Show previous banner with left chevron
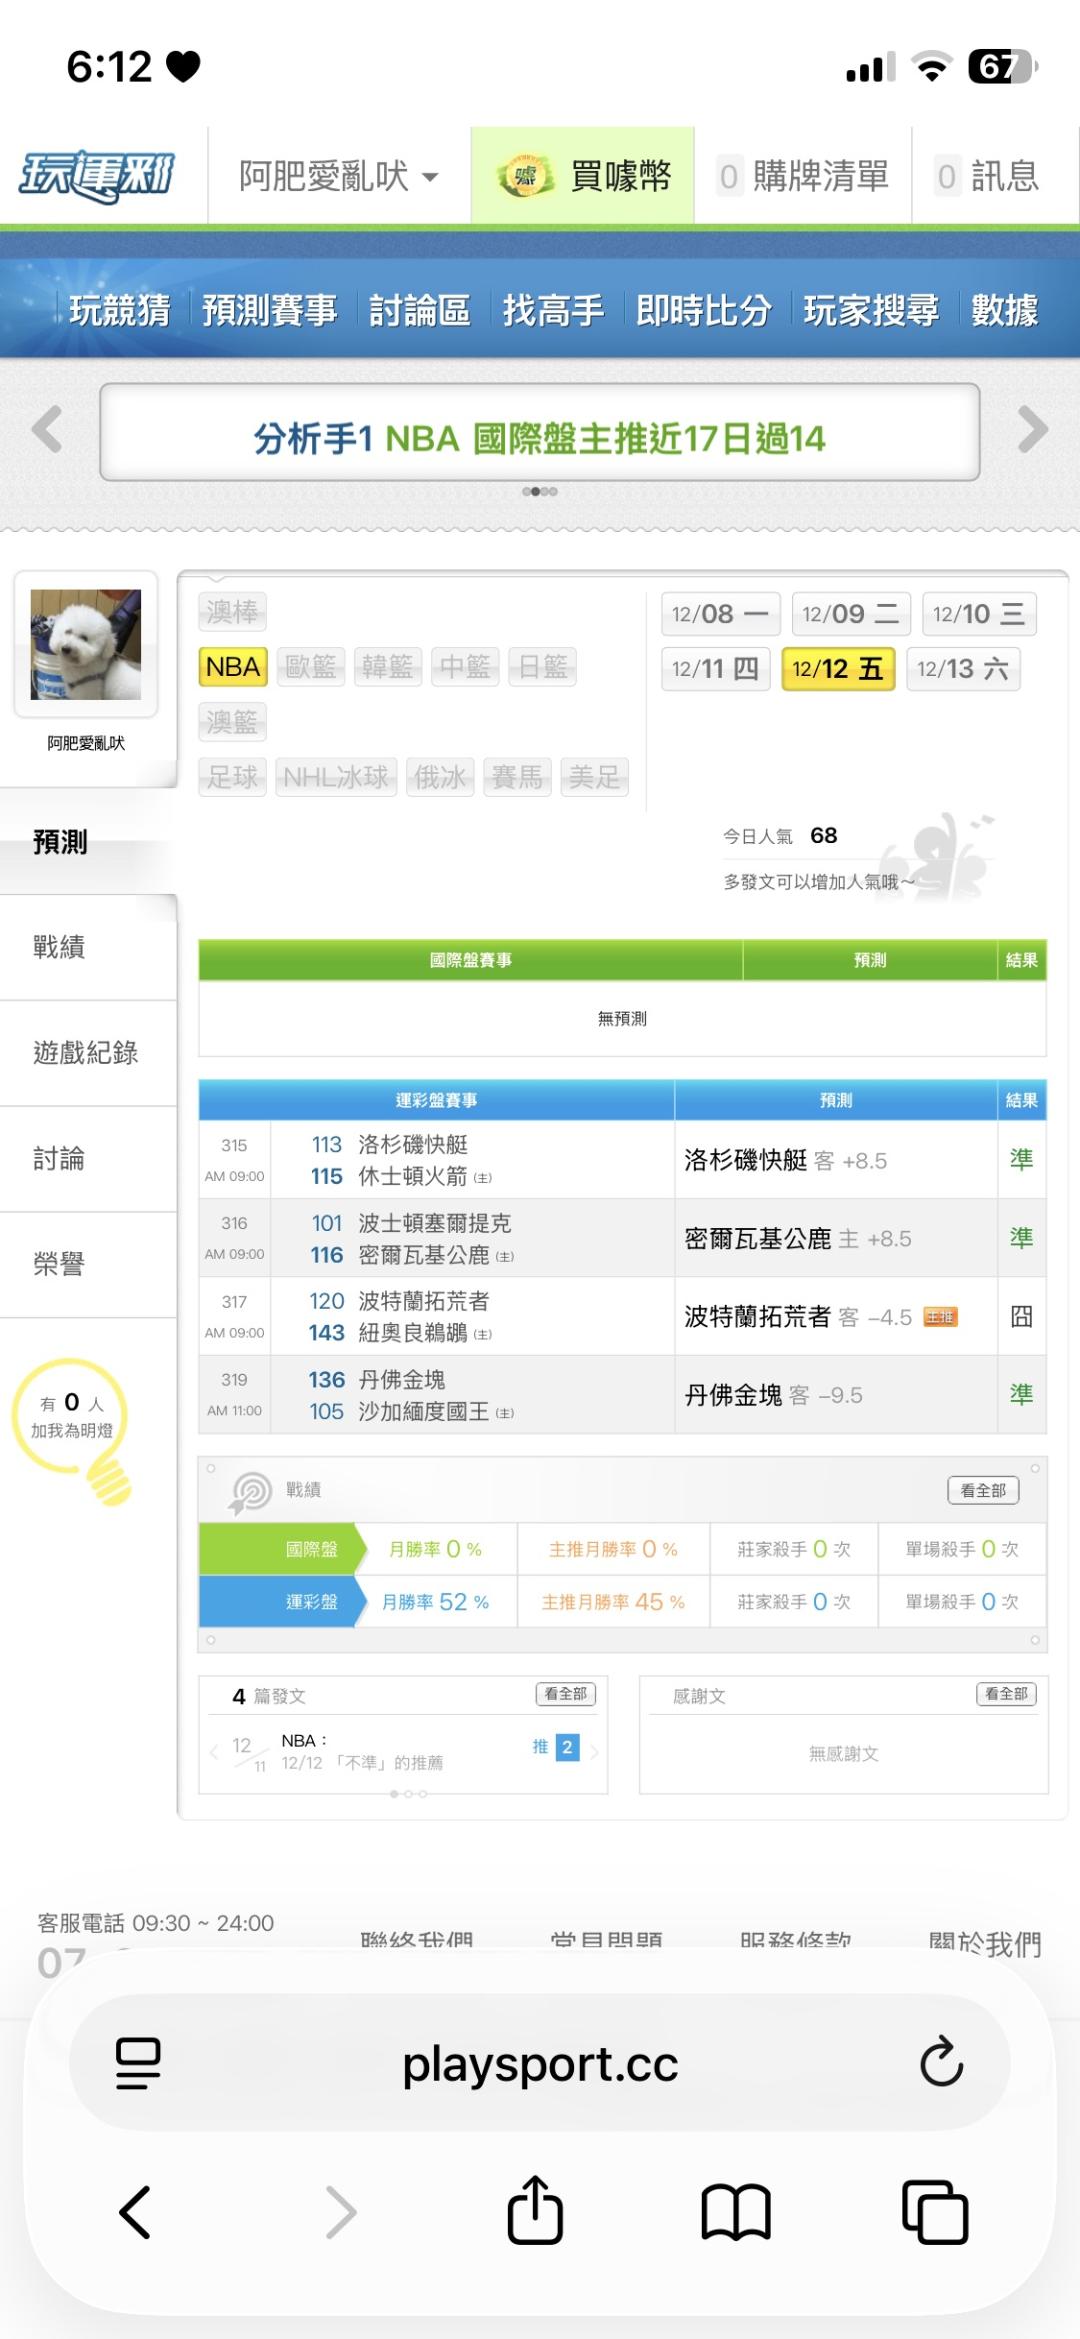 point(47,431)
